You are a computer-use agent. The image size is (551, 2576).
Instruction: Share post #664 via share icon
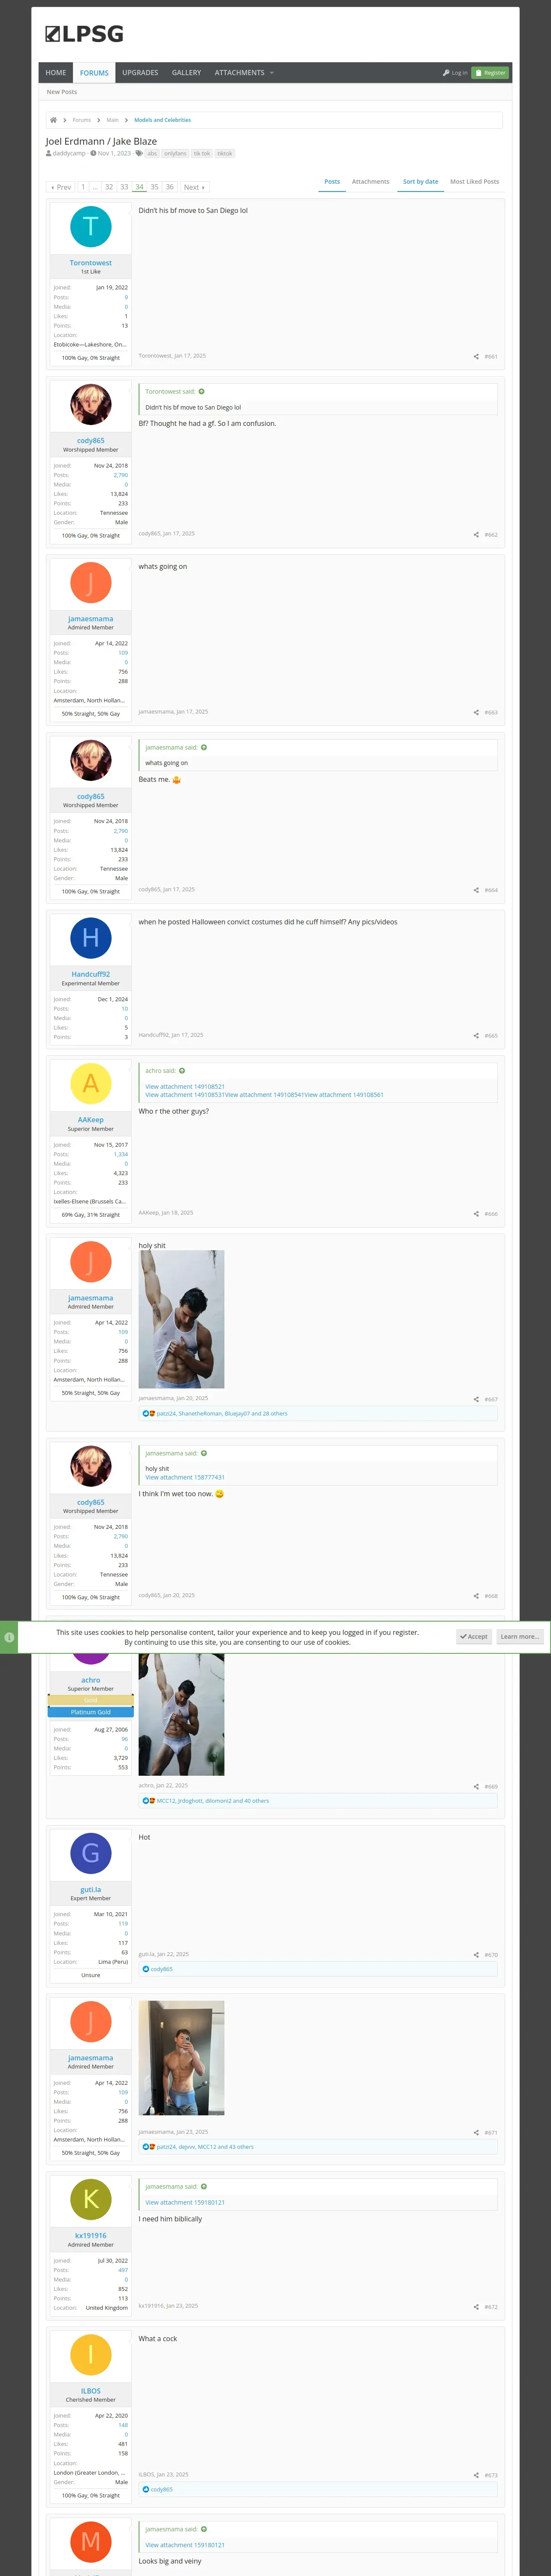[x=476, y=890]
